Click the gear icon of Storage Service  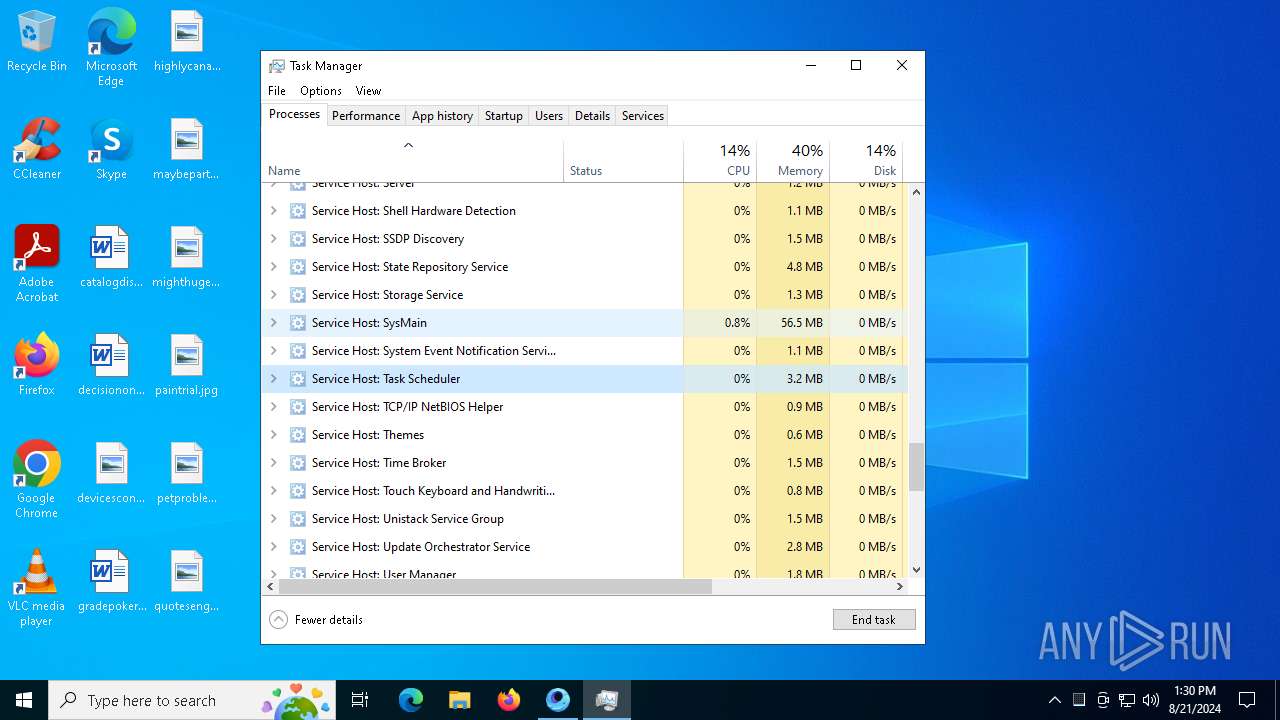click(x=297, y=295)
